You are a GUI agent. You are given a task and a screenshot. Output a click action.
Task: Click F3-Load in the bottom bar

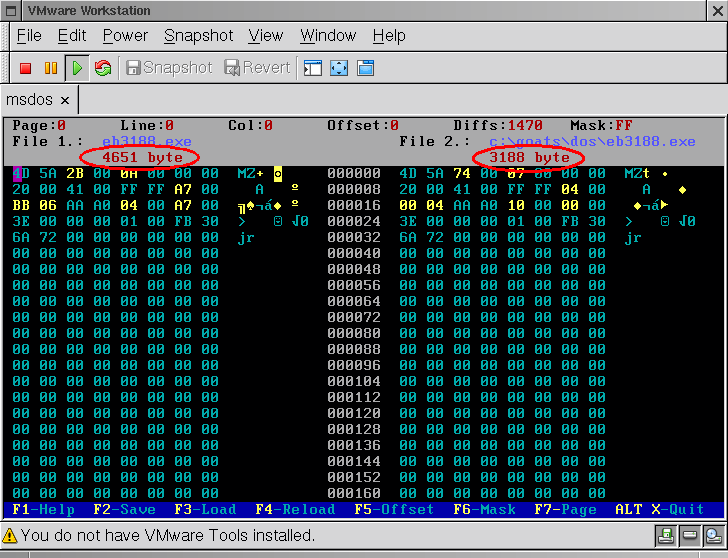[205, 510]
